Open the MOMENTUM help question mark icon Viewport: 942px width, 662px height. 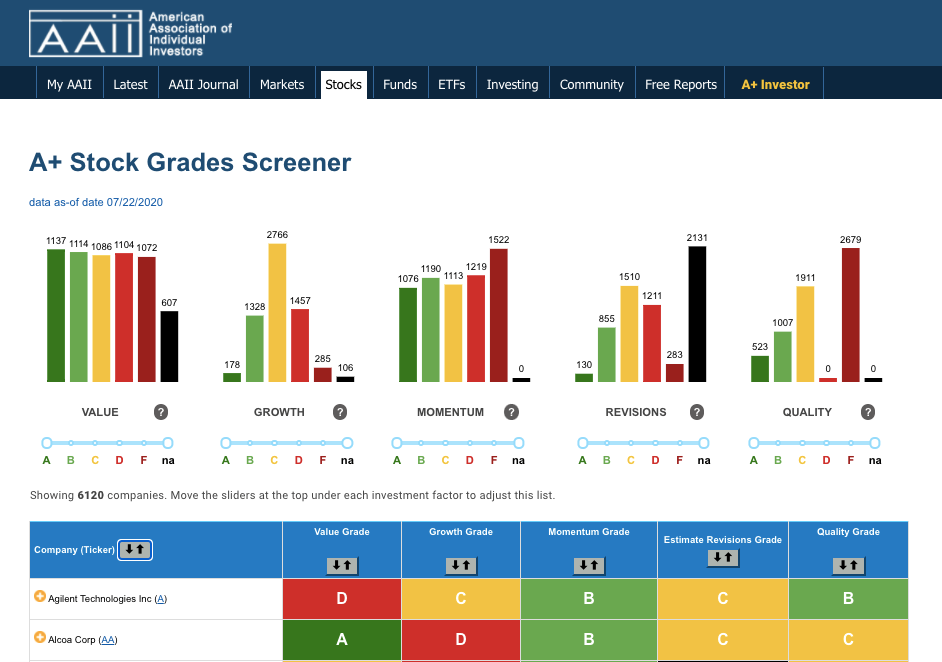click(511, 412)
